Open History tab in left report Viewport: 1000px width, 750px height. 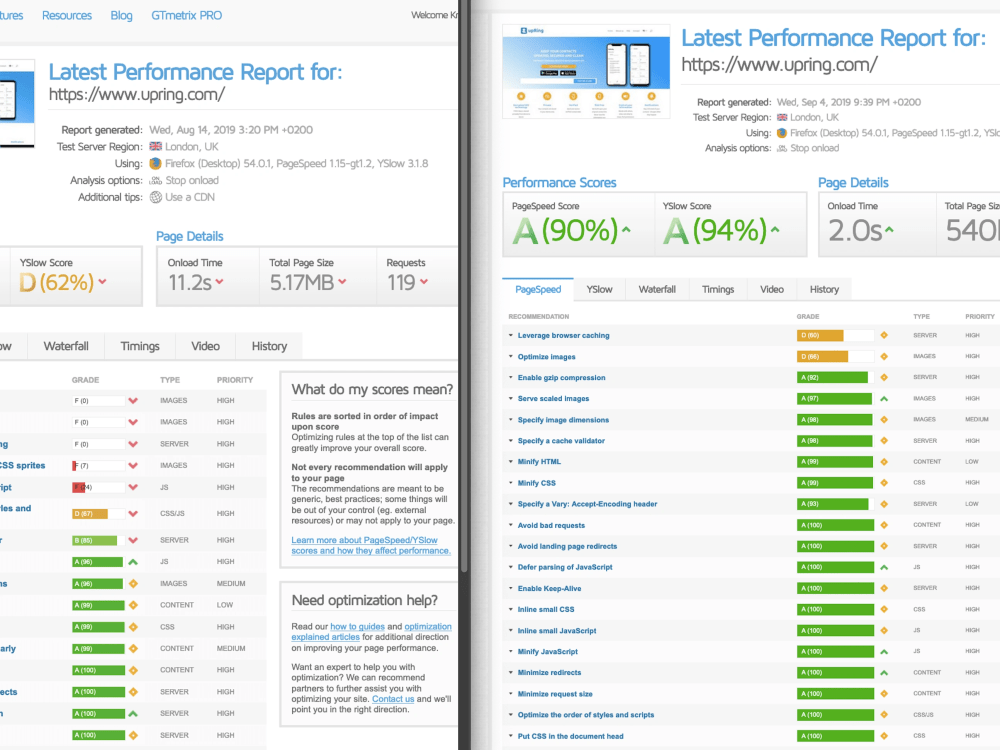[269, 346]
